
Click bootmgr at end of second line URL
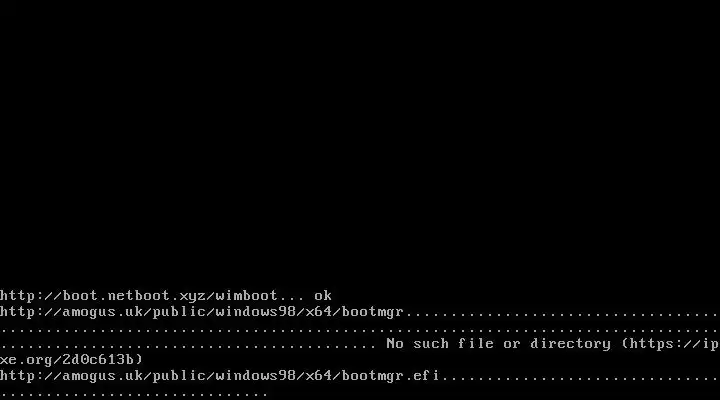pyautogui.click(x=373, y=312)
